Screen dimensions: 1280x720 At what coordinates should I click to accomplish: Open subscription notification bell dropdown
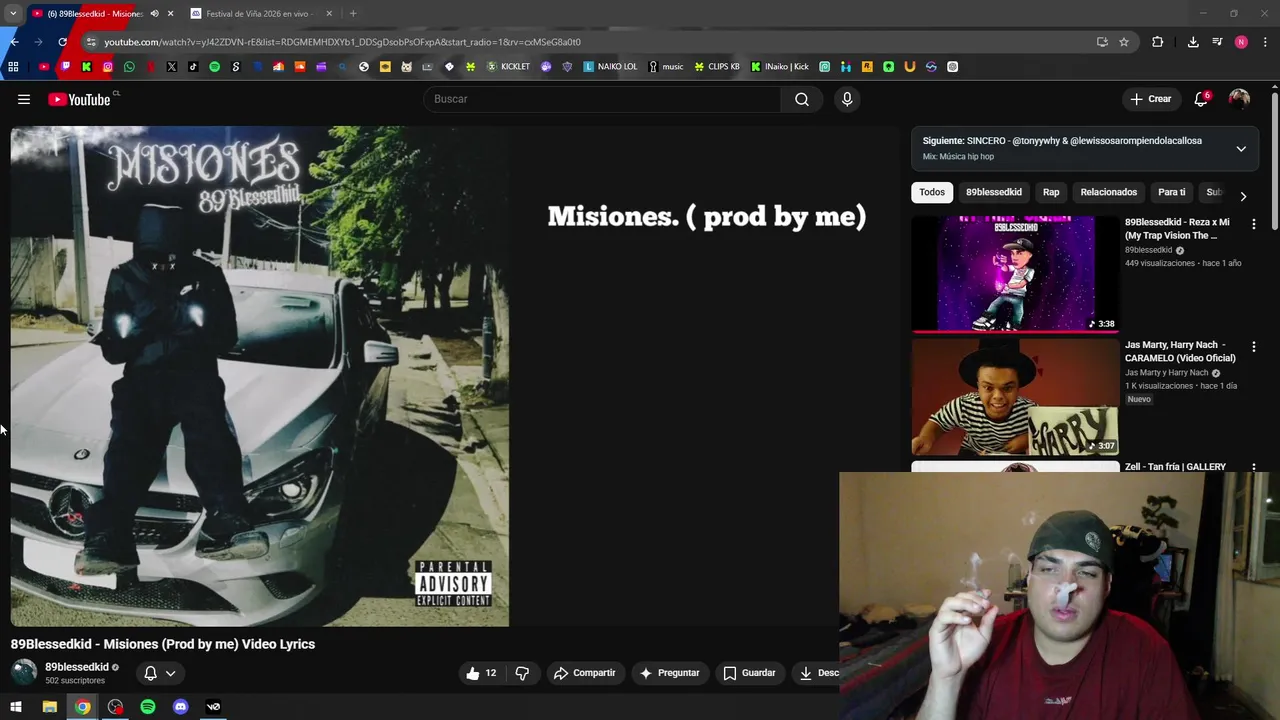pos(160,673)
